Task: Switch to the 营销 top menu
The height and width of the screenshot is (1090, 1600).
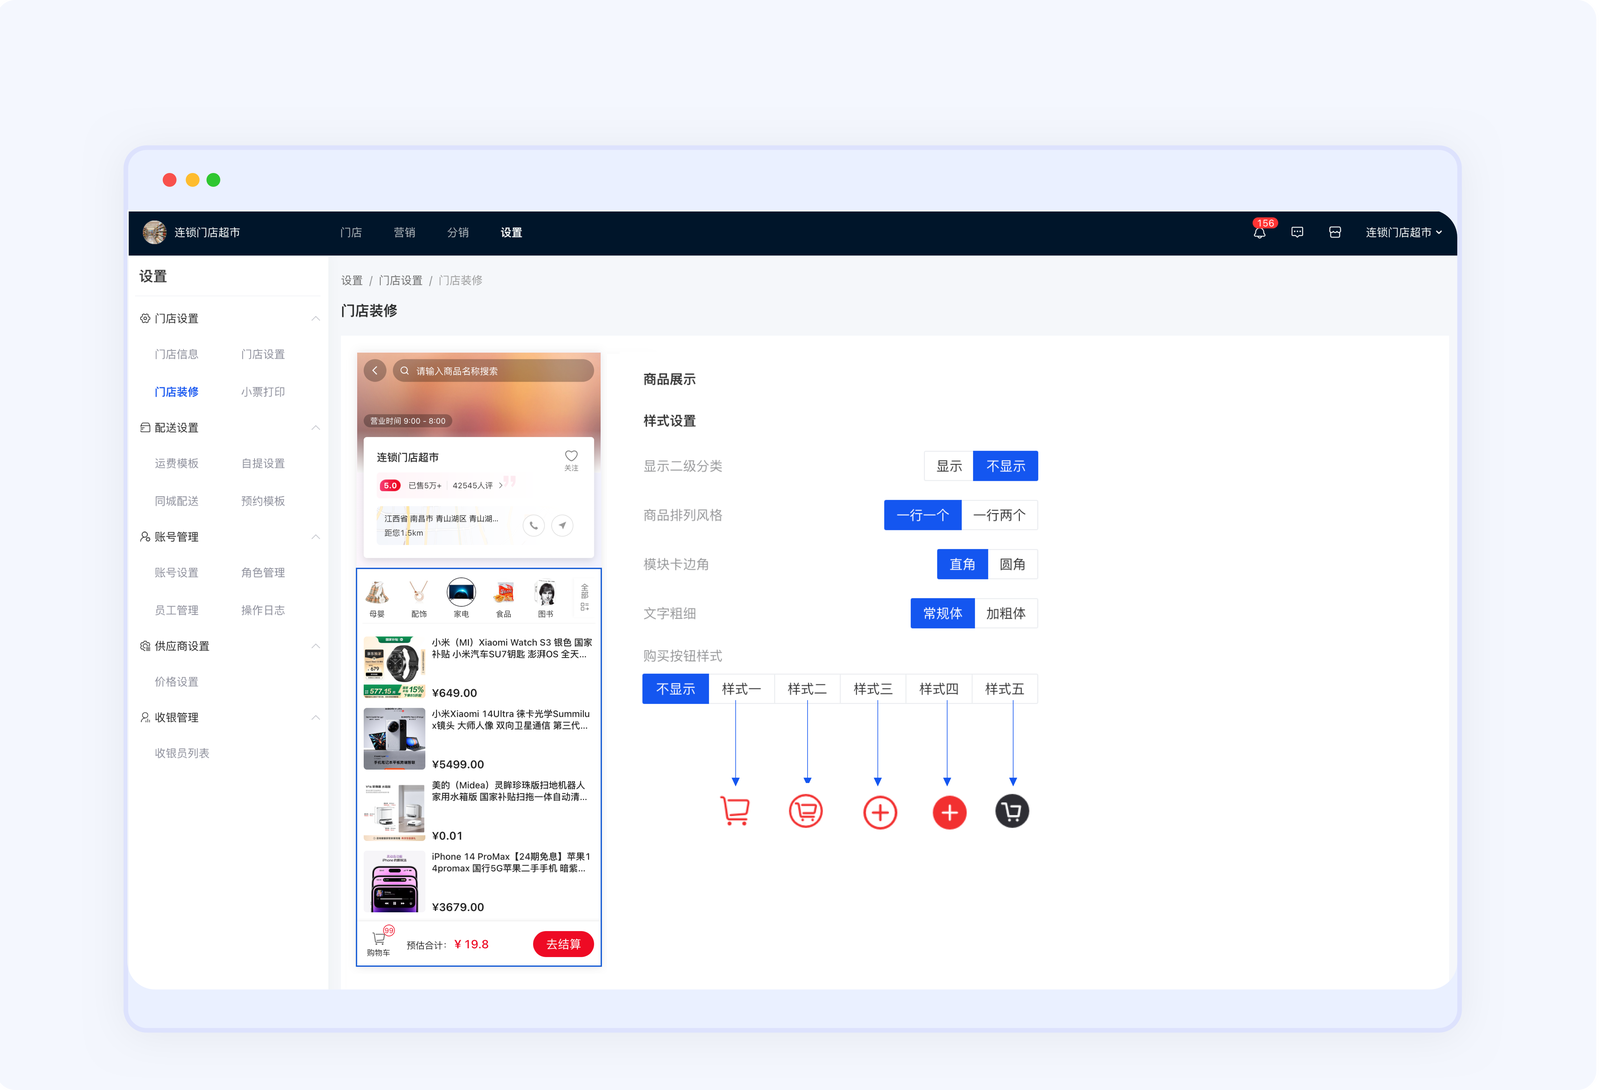Action: [x=404, y=232]
